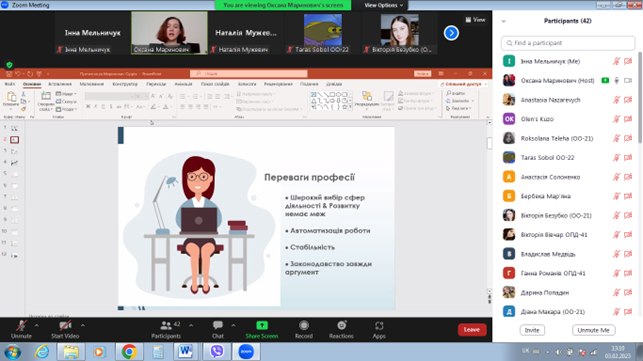Open Windows Start button
The image size is (643, 361).
pos(12,352)
